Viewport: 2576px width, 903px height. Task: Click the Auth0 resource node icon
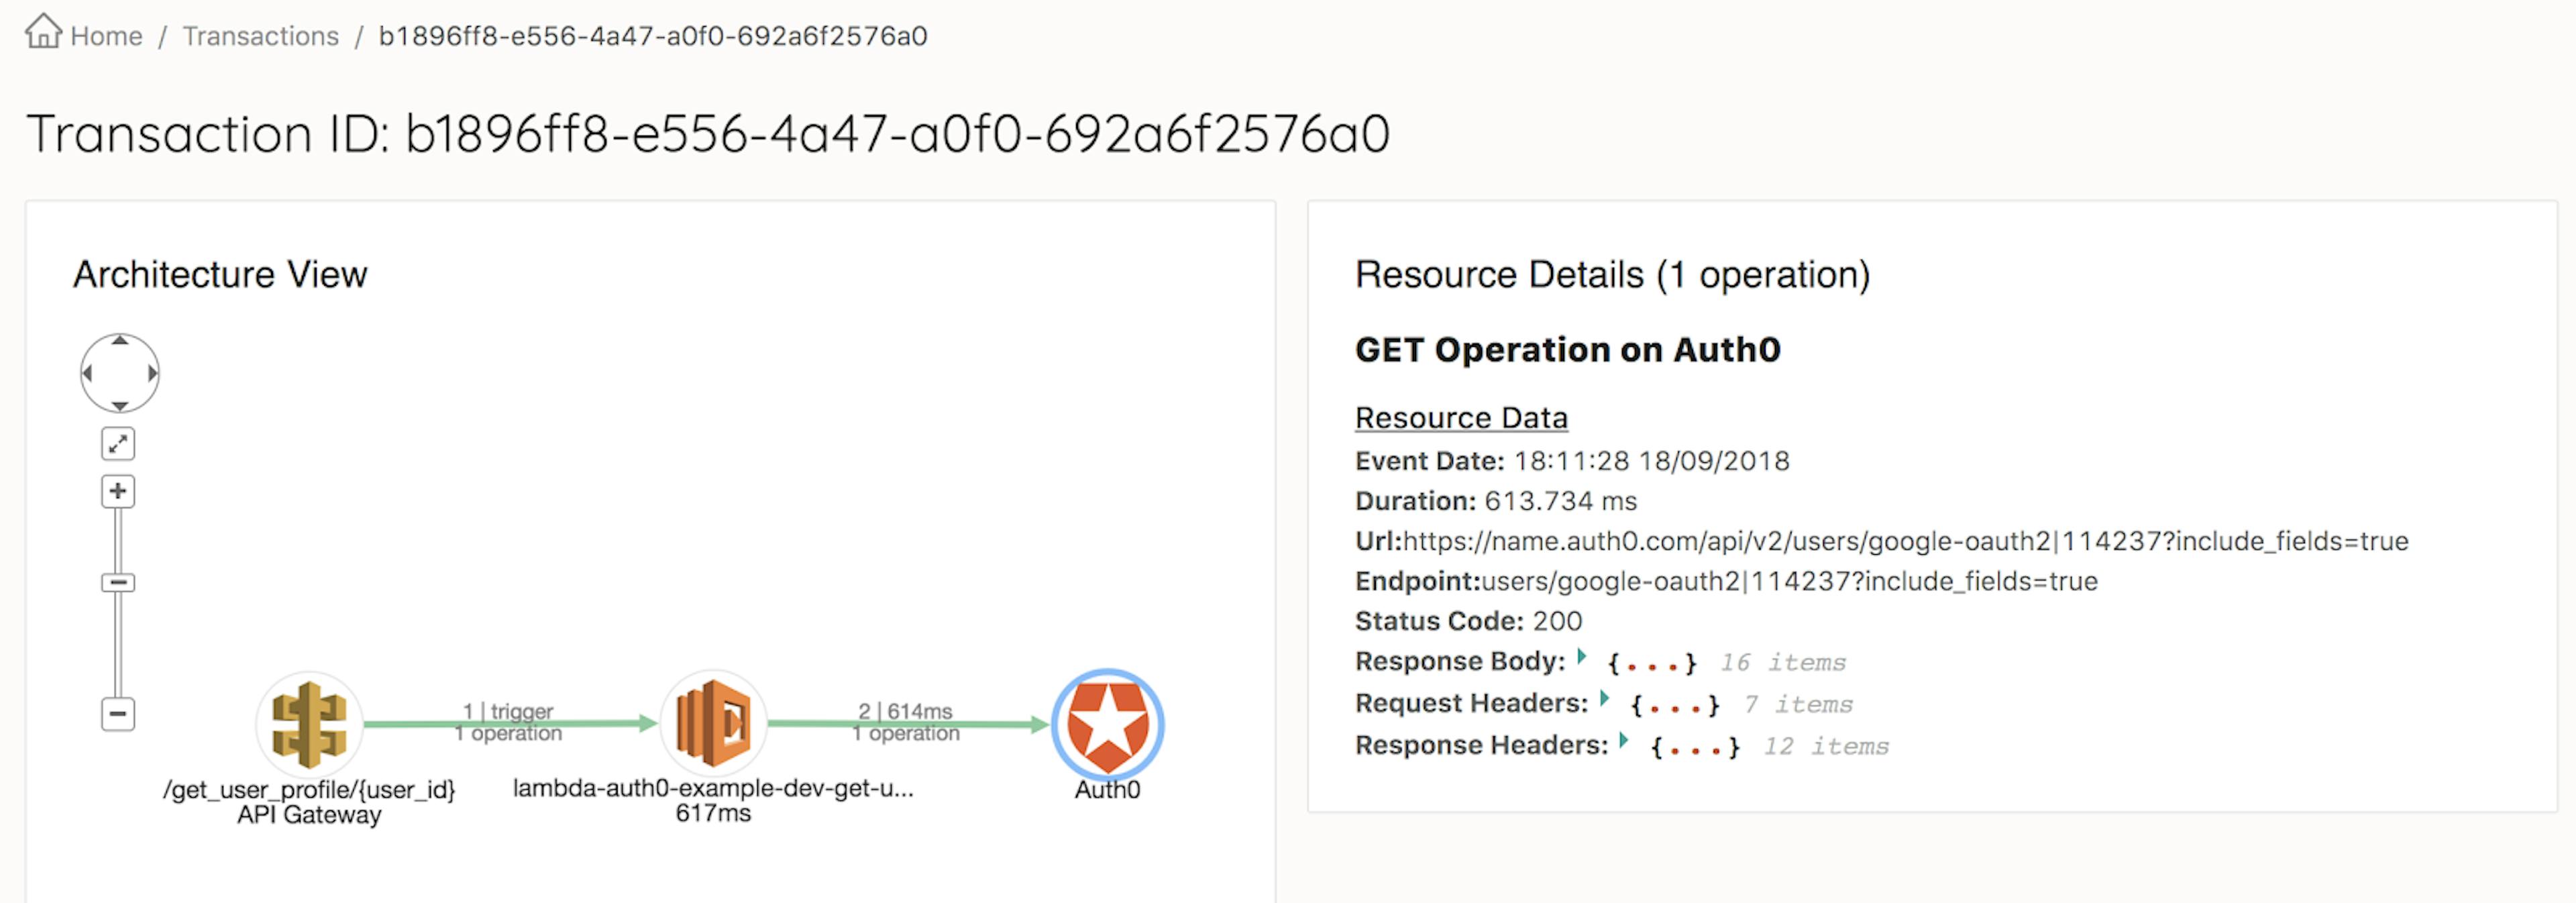click(x=1107, y=724)
